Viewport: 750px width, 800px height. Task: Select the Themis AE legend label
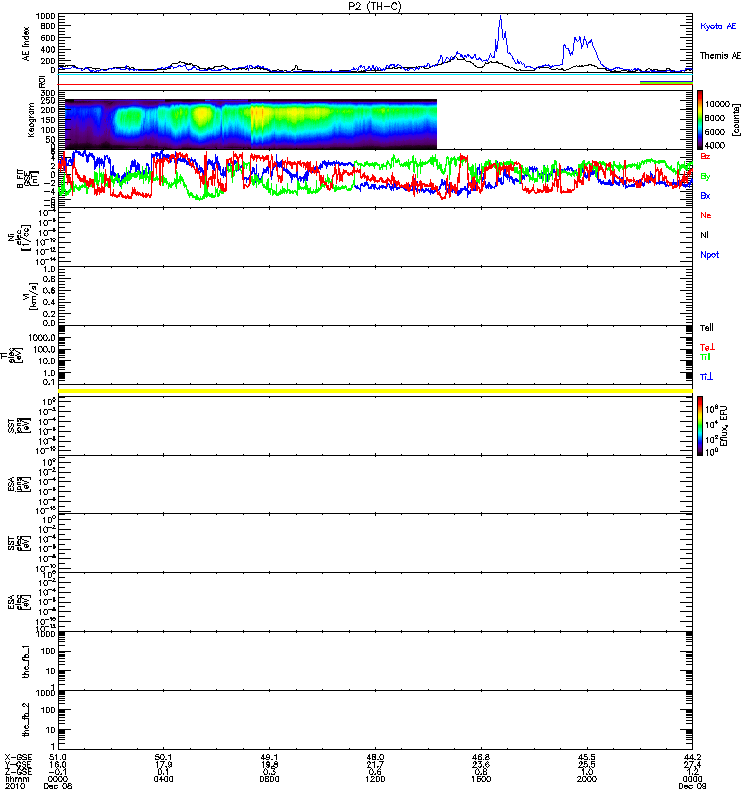point(720,56)
